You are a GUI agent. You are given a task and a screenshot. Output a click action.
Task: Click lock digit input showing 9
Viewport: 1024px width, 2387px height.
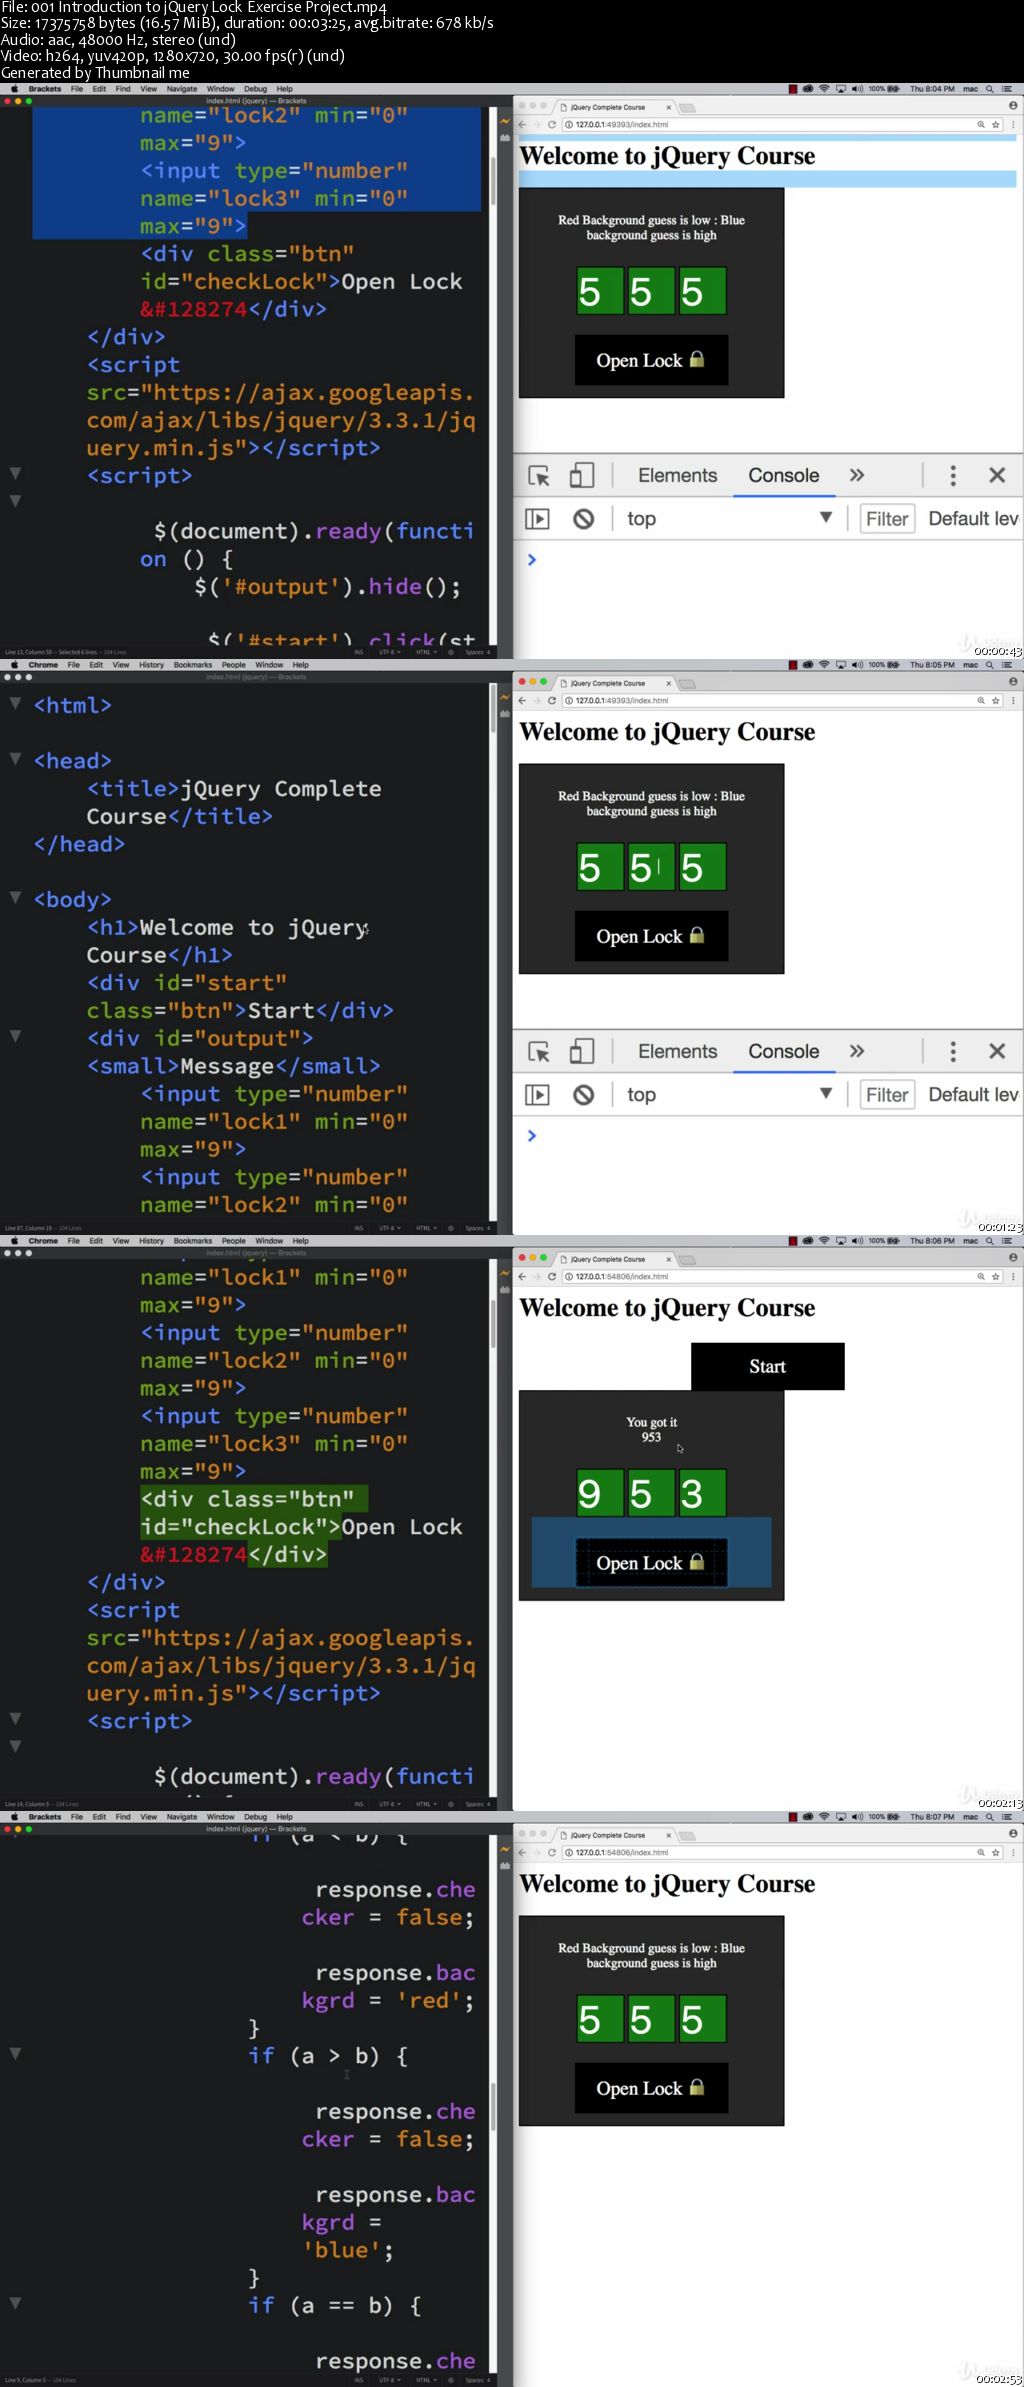pyautogui.click(x=600, y=1494)
